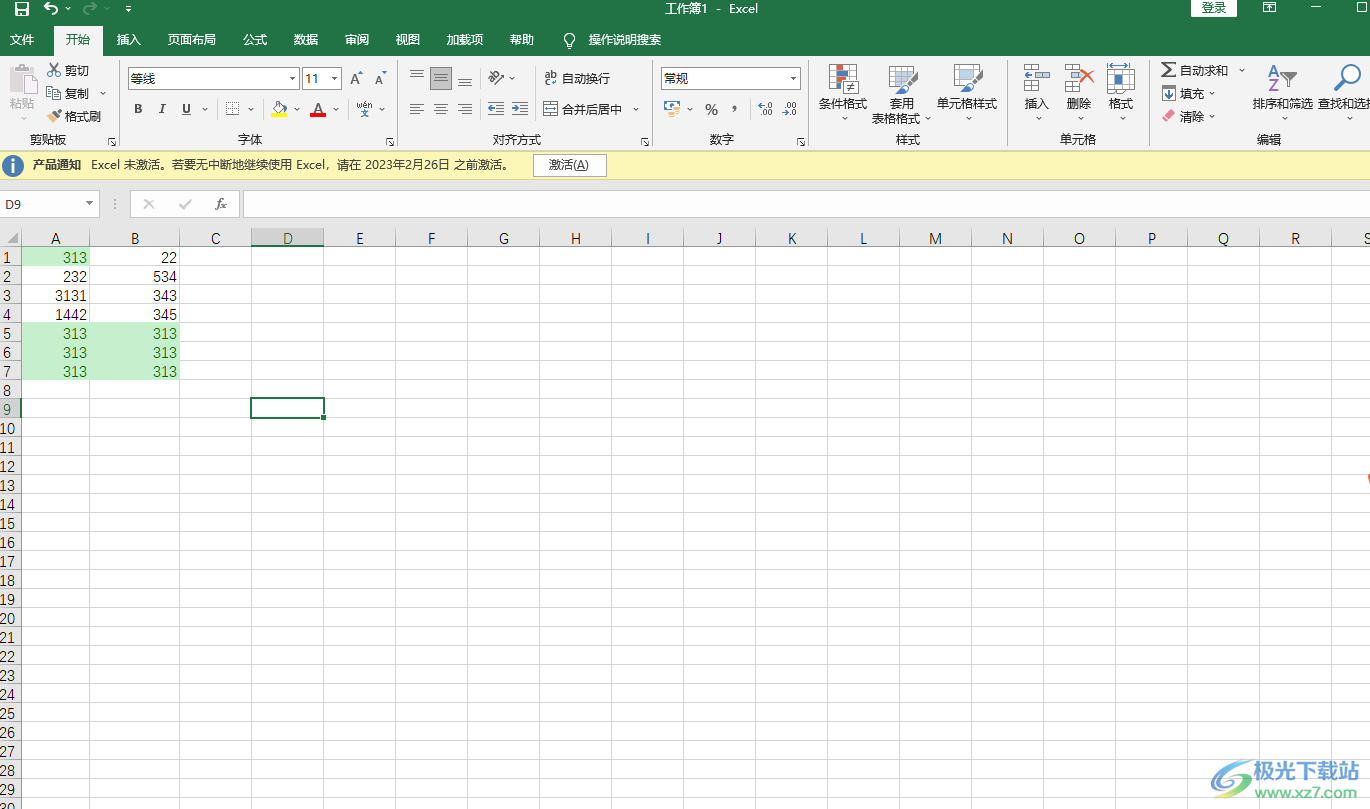Image resolution: width=1370 pixels, height=809 pixels.
Task: Switch to the Review (审阅) tab
Action: [357, 40]
